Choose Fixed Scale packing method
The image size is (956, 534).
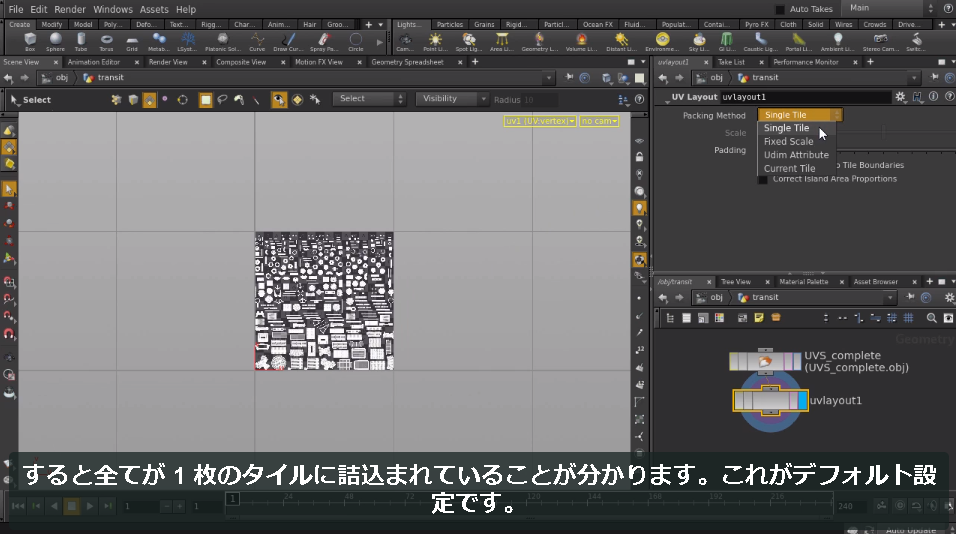[x=788, y=141]
